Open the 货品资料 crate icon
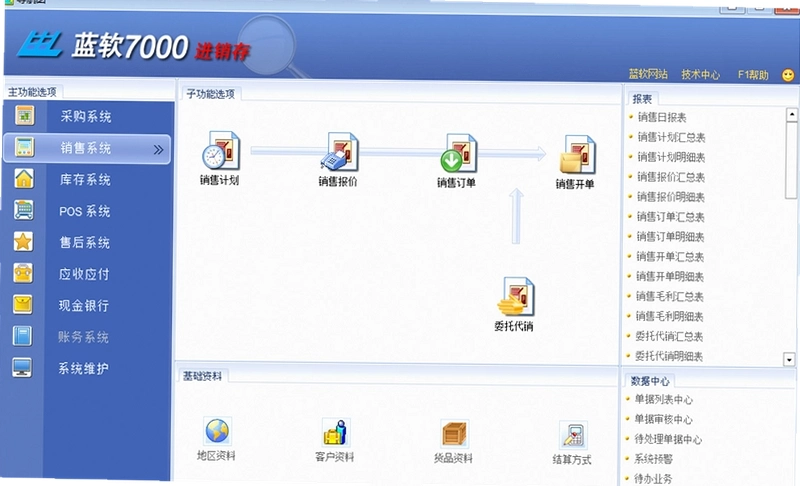This screenshot has height=486, width=800. point(454,434)
